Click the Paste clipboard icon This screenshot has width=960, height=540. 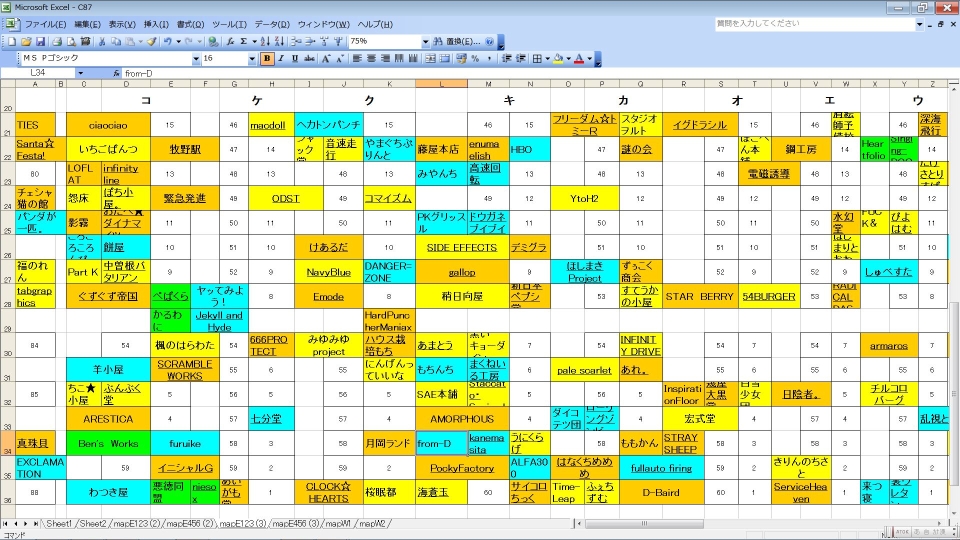130,42
